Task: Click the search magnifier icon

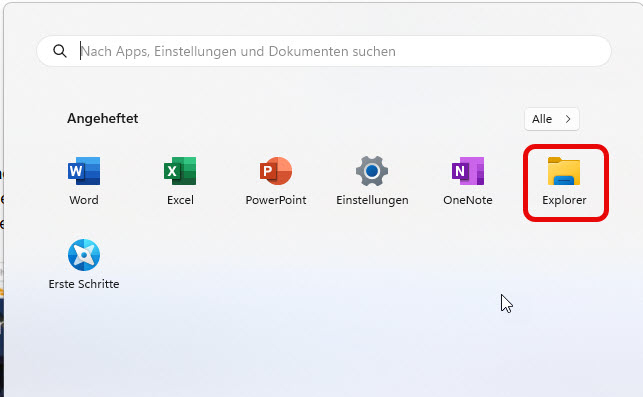Action: [x=60, y=51]
